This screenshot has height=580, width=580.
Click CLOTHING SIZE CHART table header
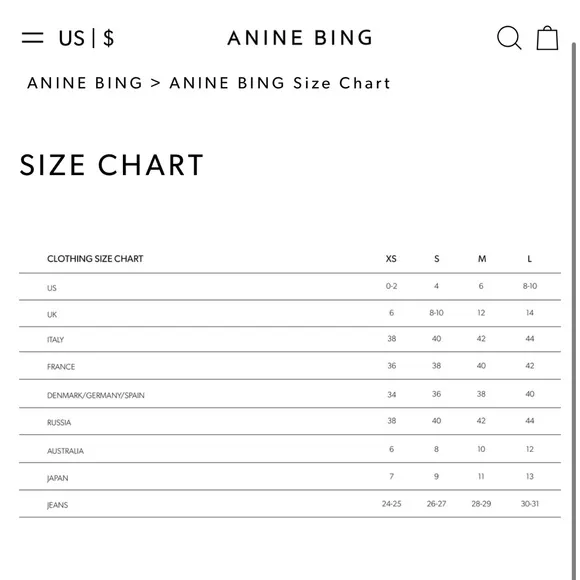(95, 259)
